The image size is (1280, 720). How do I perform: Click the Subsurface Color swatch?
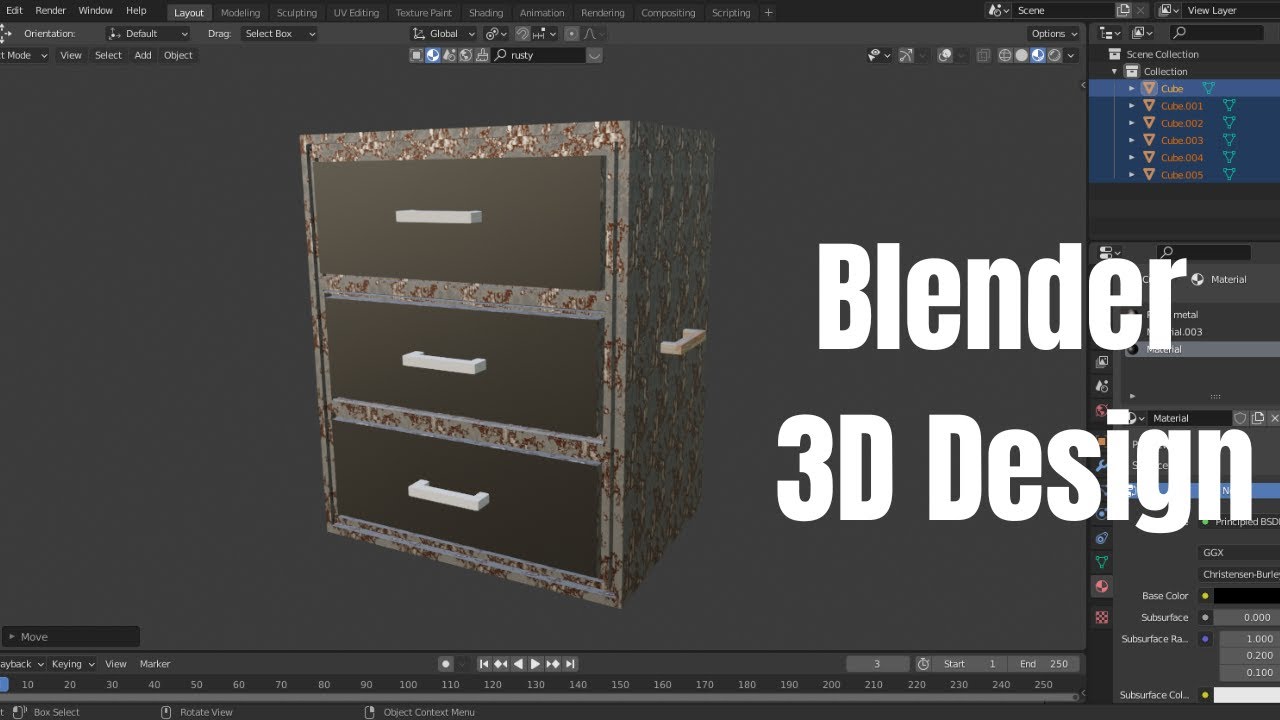(1247, 695)
